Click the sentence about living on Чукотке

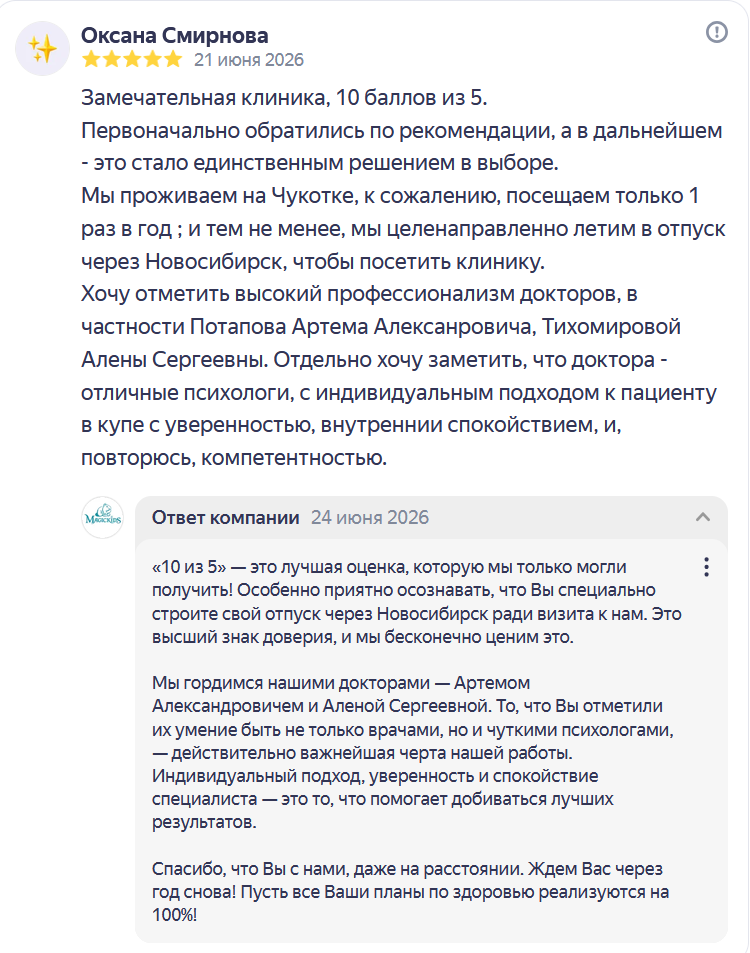pos(403,229)
